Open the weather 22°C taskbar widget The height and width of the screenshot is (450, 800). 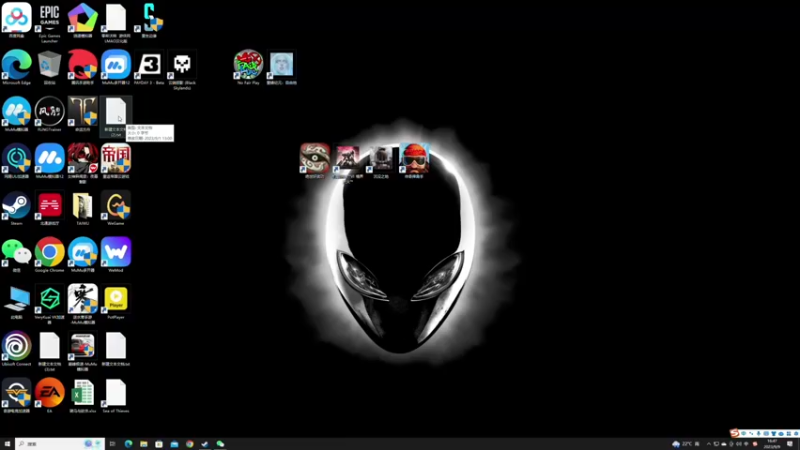[686, 444]
